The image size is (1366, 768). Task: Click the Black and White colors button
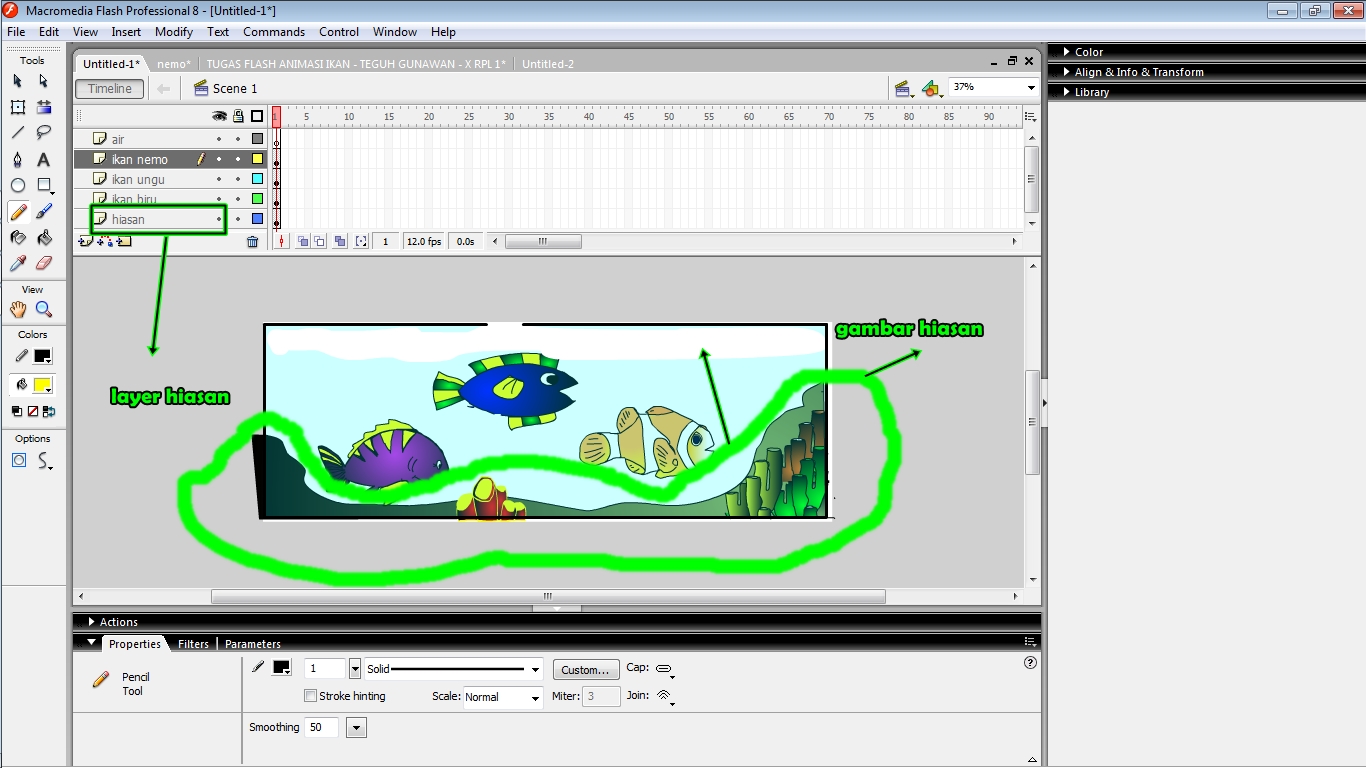tap(17, 411)
